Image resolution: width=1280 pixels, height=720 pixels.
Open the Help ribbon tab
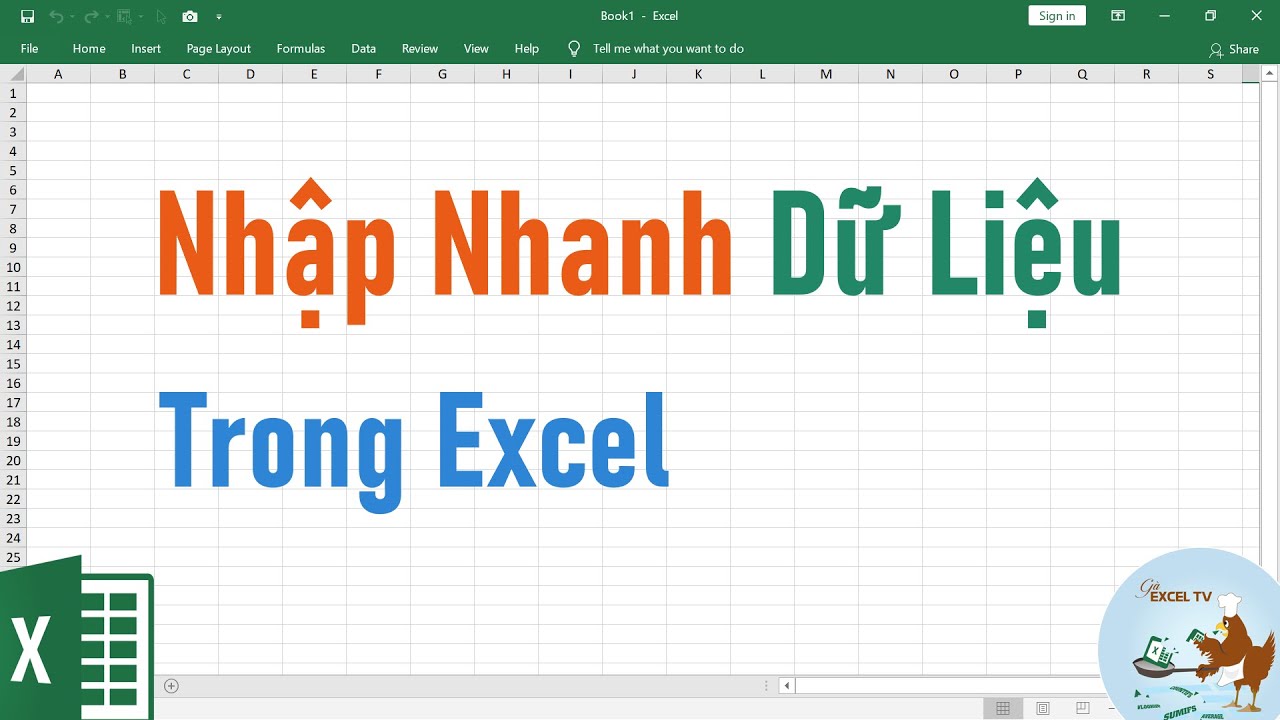pos(527,48)
